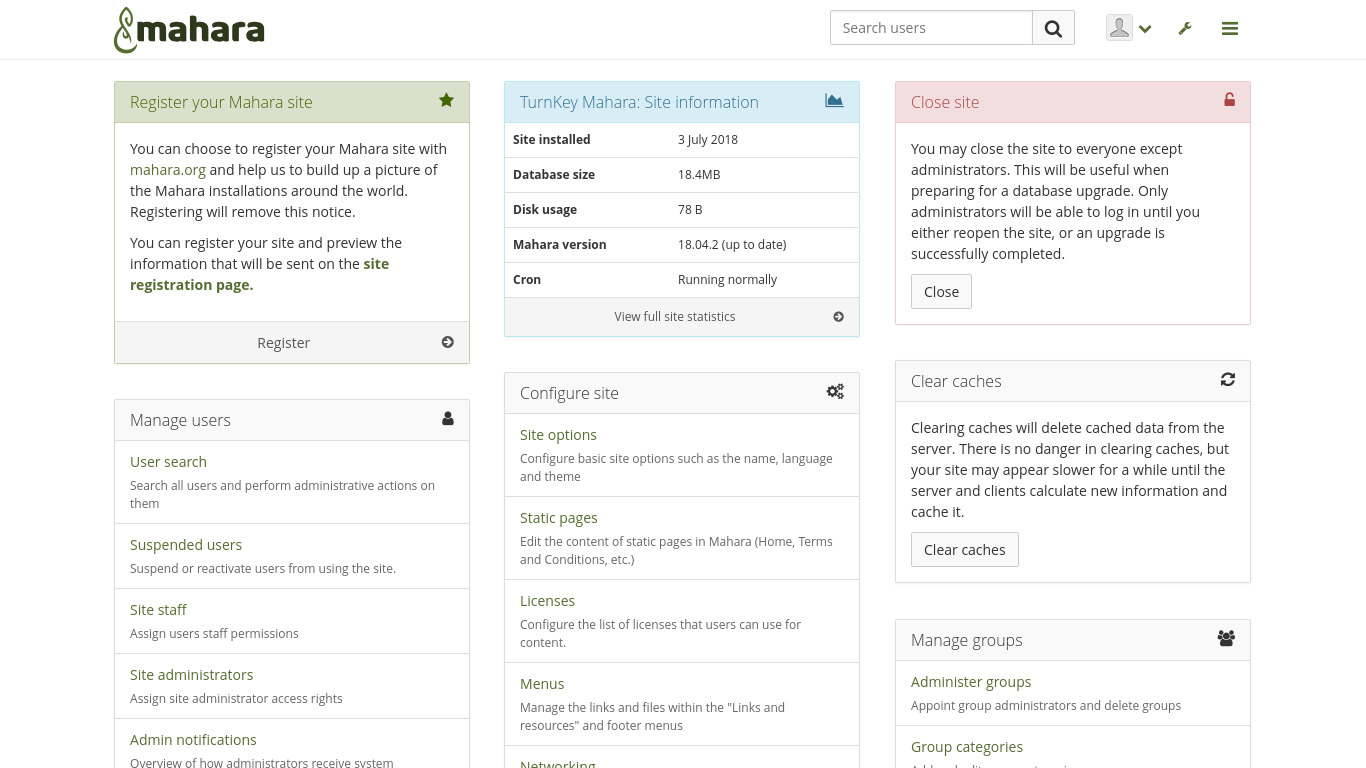This screenshot has width=1366, height=768.
Task: Go to Site options
Action: pos(558,435)
